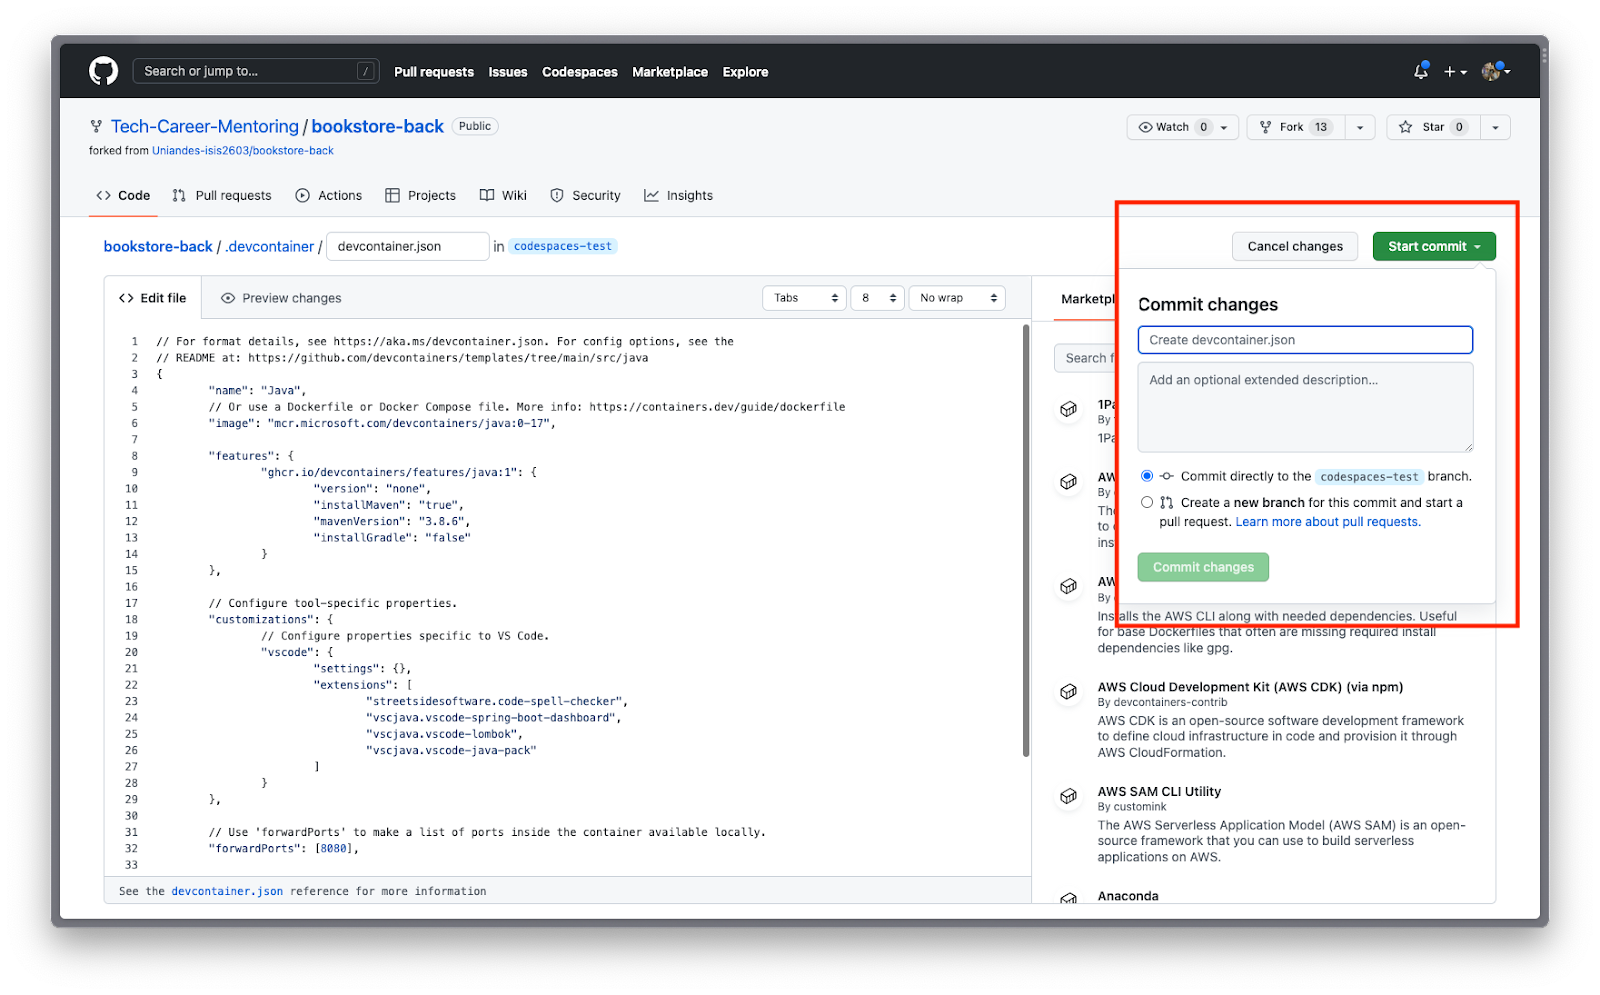Click the Public visibility badge

click(475, 126)
